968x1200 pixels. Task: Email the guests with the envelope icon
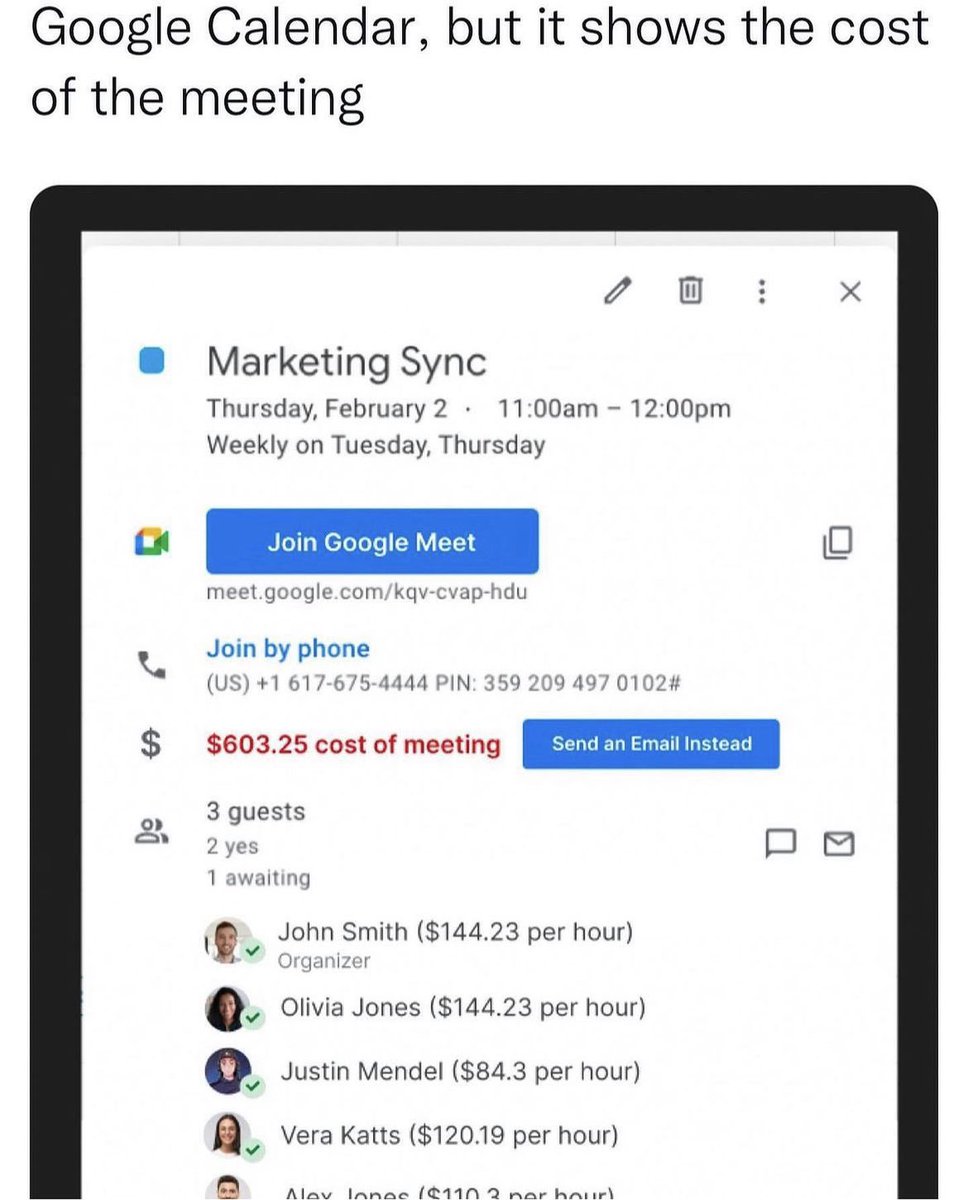click(x=839, y=845)
